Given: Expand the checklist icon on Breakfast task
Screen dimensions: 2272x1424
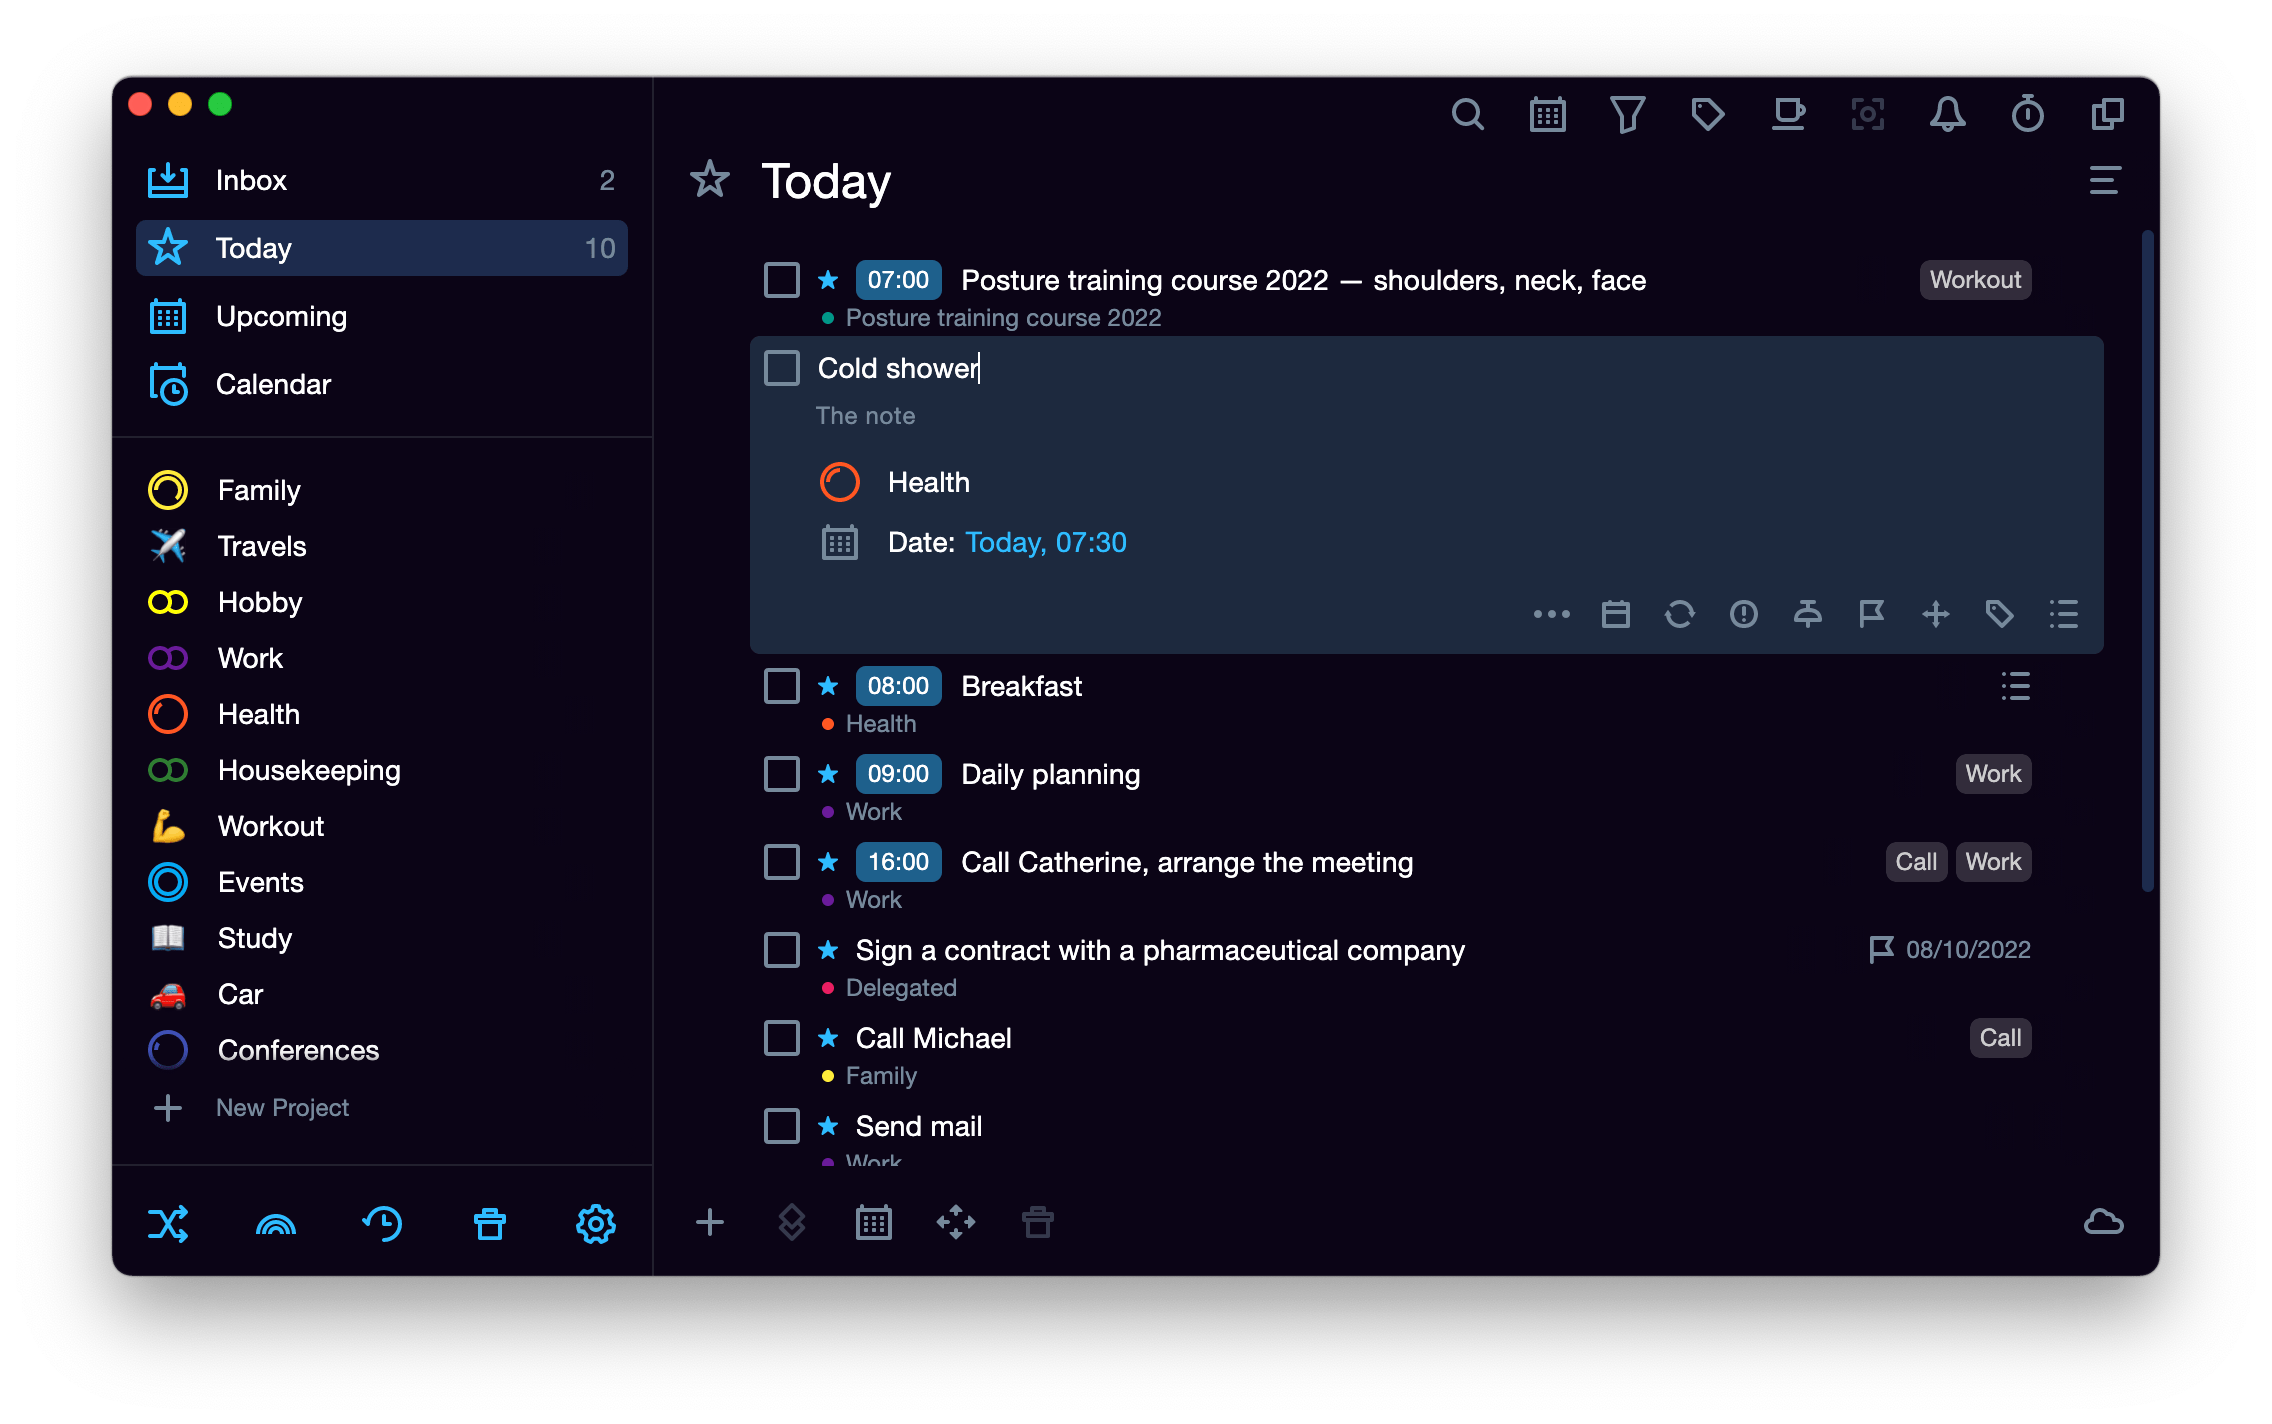Looking at the screenshot, I should pos(2016,686).
